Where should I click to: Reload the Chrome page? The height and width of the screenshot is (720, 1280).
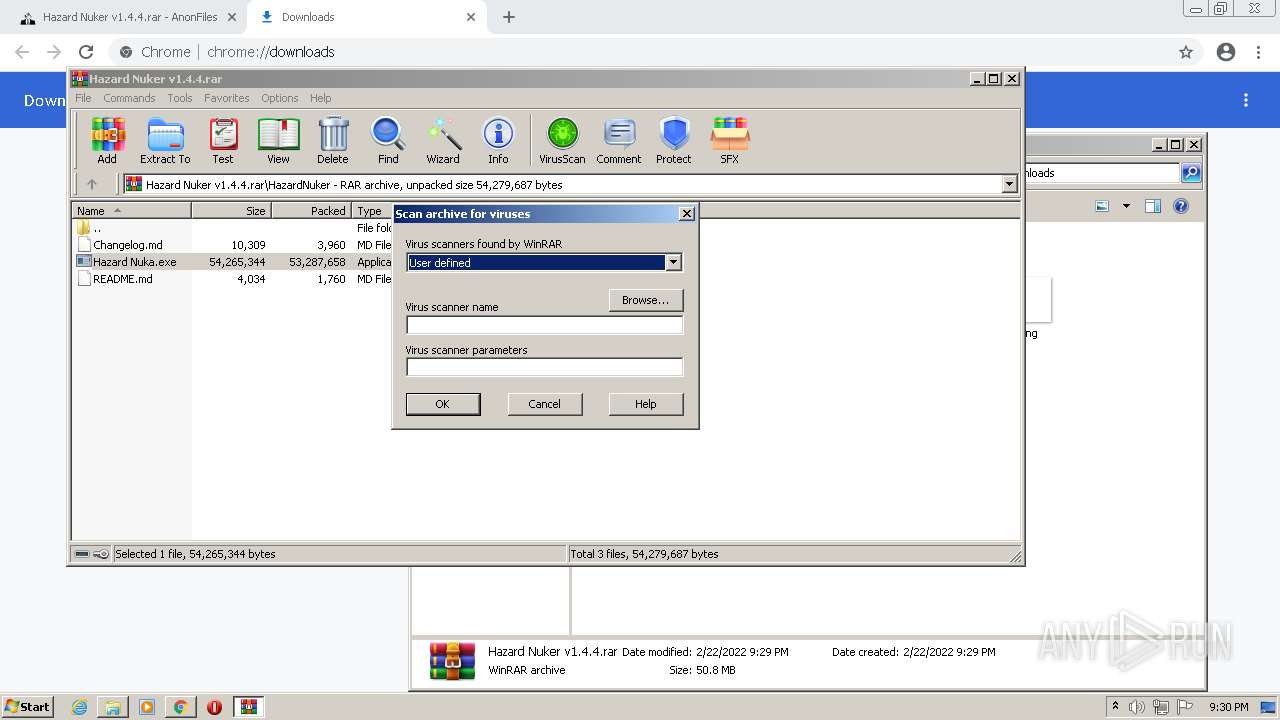tap(86, 52)
